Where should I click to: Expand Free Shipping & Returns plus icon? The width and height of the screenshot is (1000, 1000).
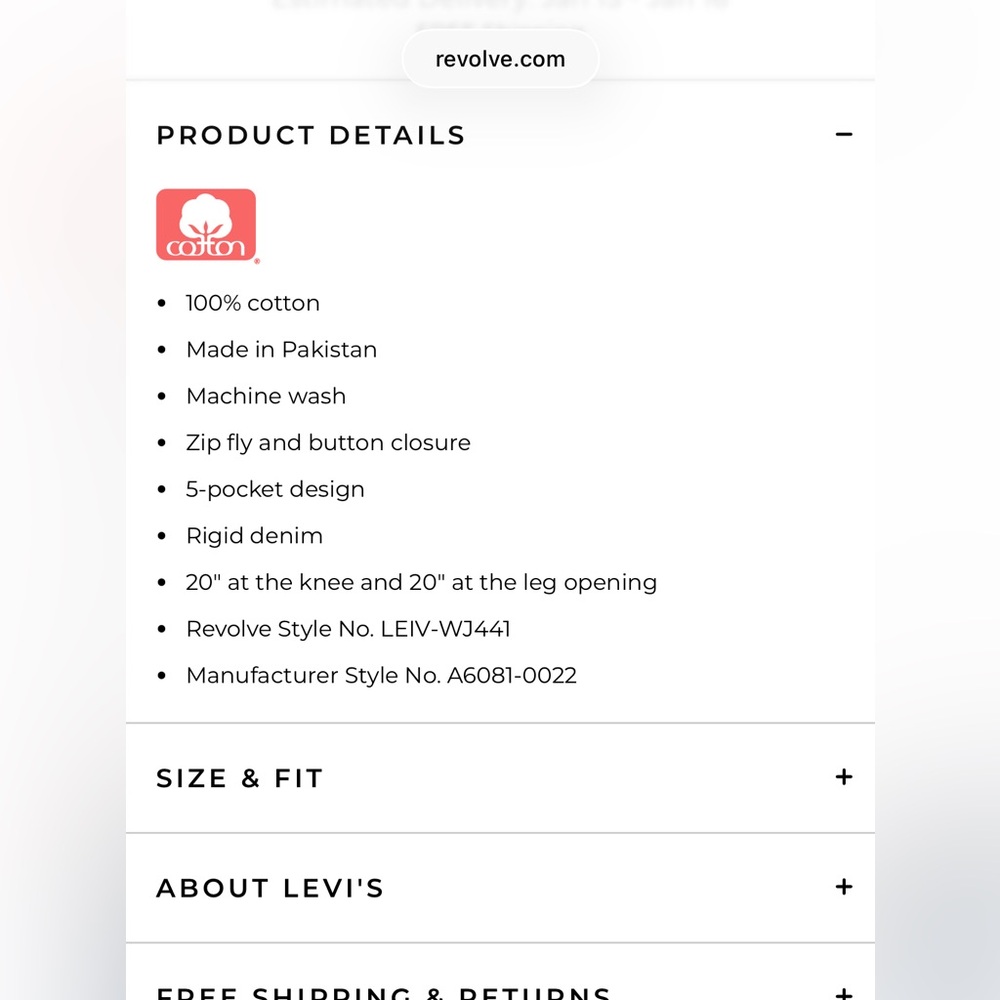pyautogui.click(x=844, y=993)
